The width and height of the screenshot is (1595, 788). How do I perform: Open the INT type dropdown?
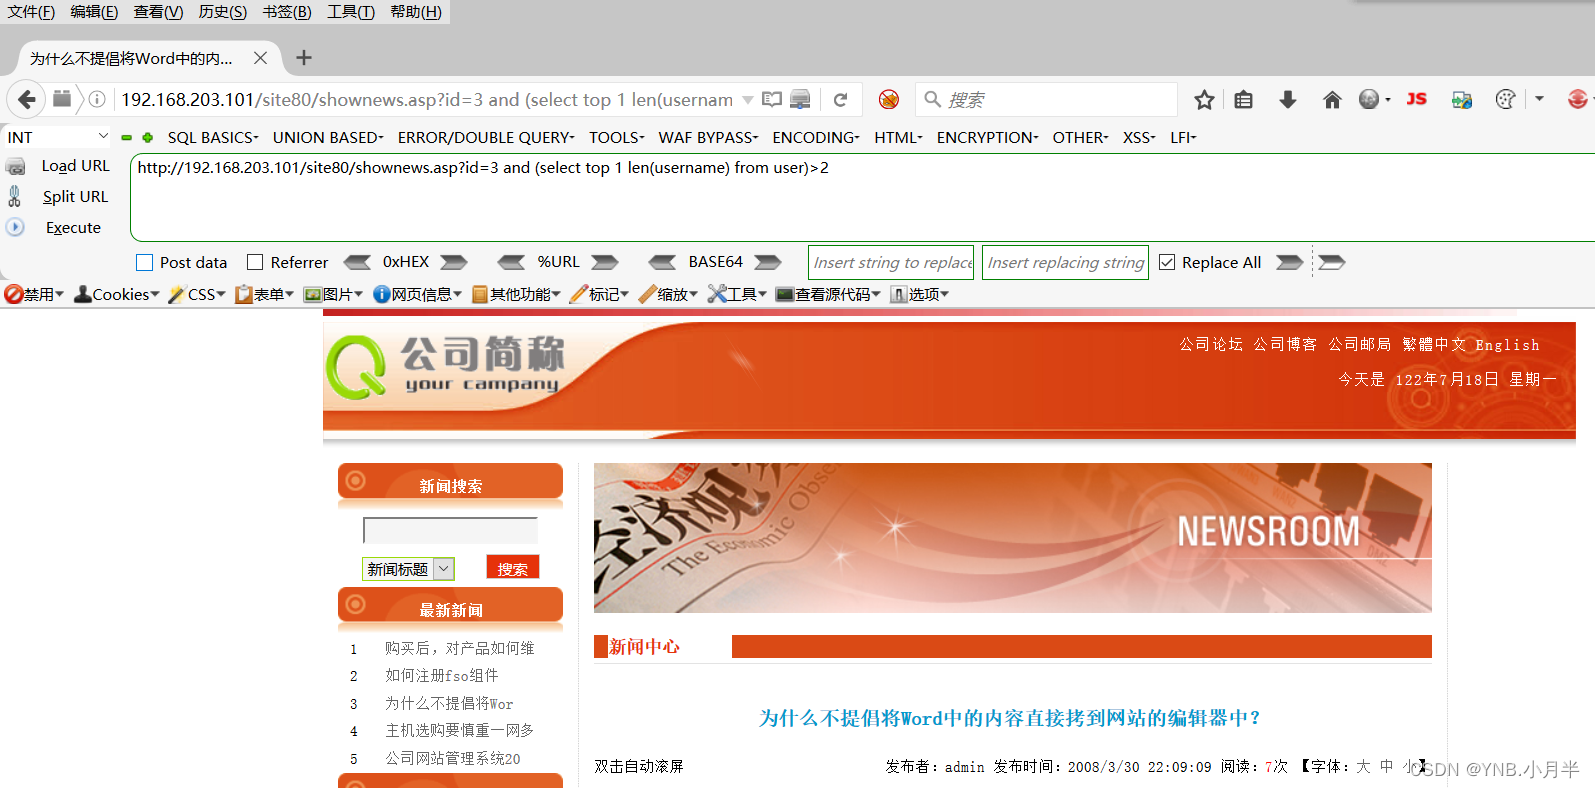click(x=58, y=137)
